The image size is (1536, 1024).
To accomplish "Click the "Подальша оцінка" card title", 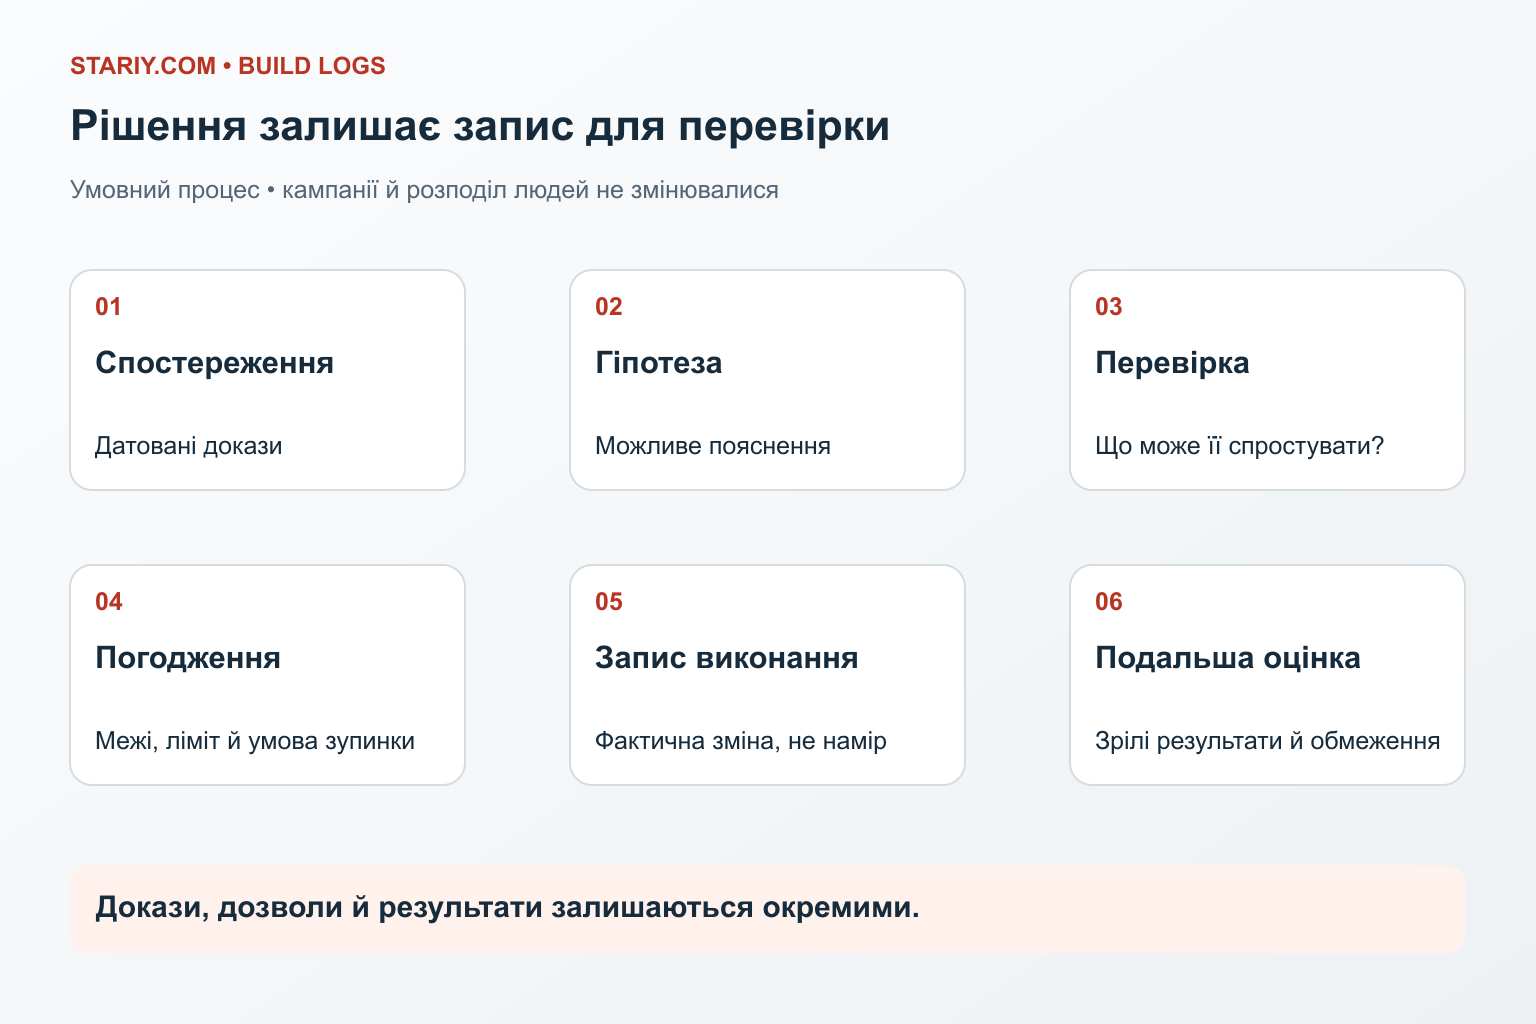I will 1228,658.
